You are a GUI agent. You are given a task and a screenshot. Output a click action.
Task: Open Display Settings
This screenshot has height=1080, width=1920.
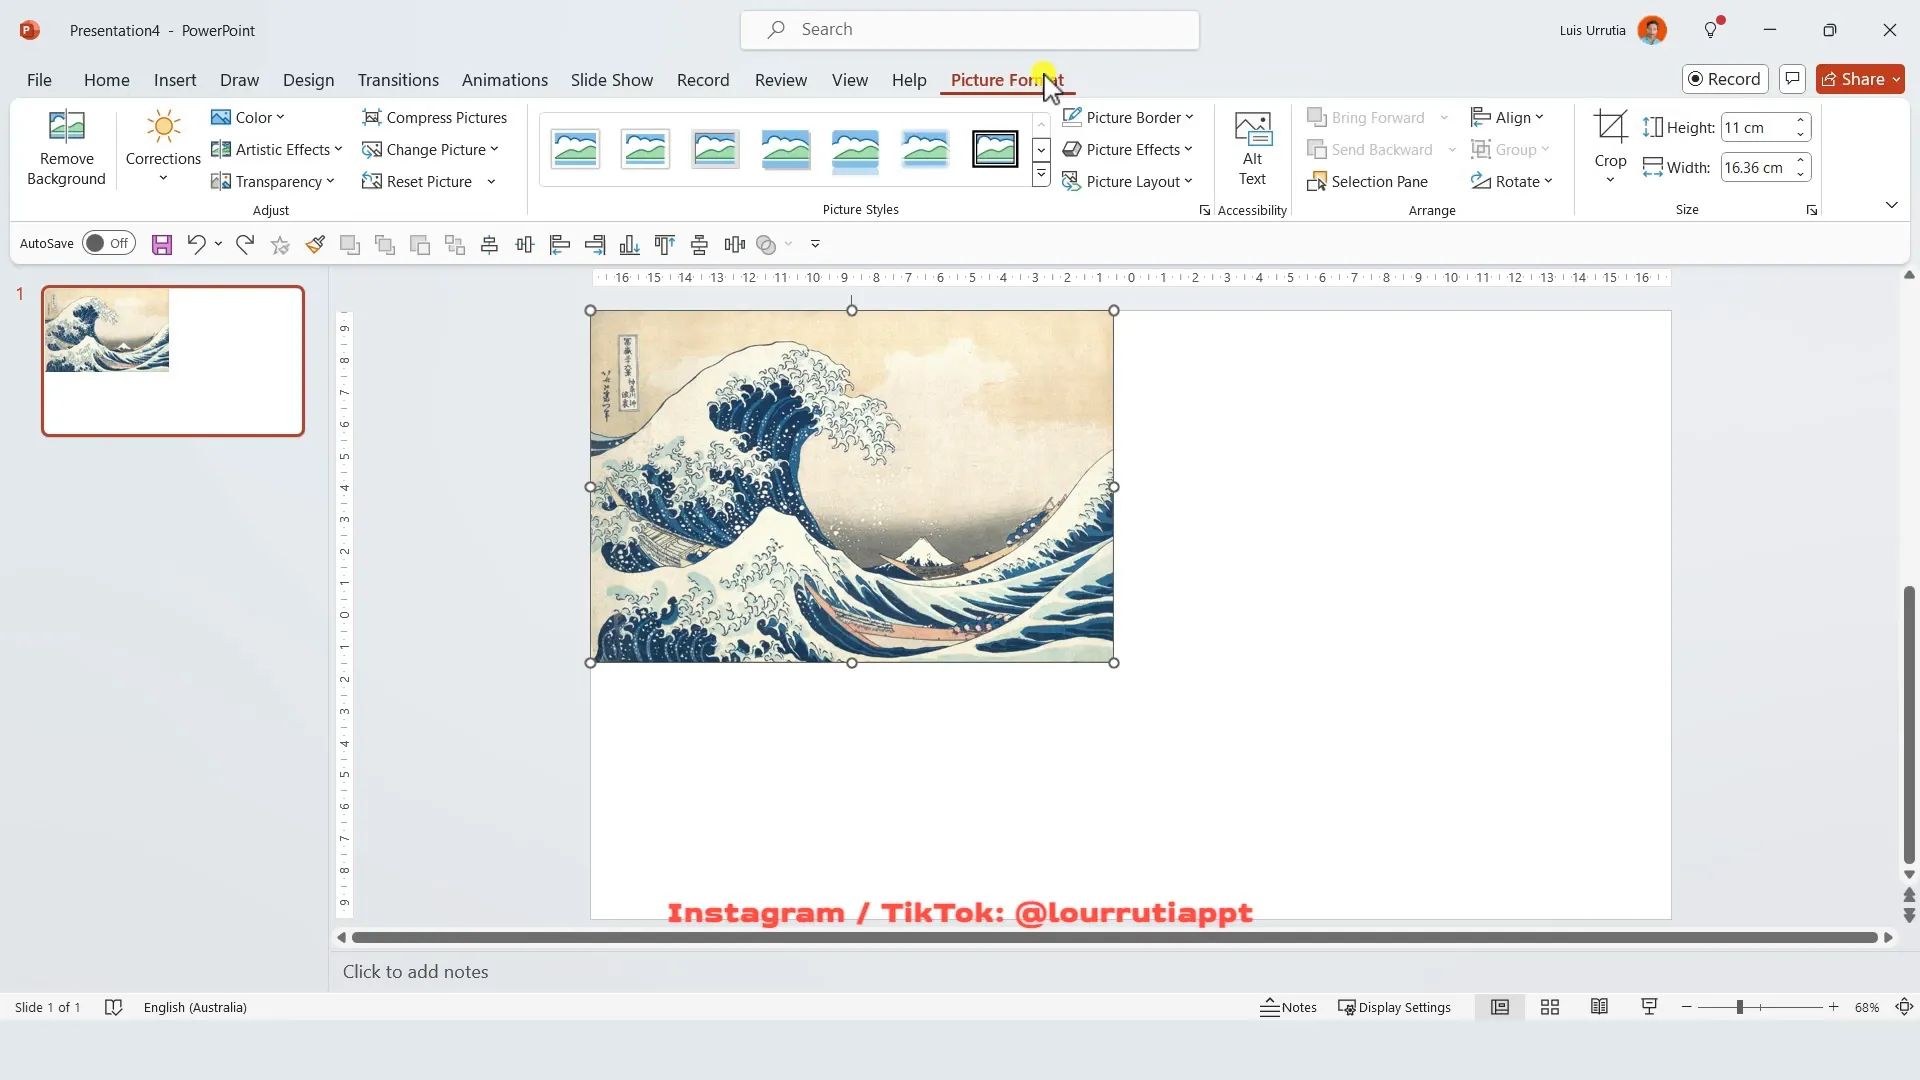pyautogui.click(x=1394, y=1007)
